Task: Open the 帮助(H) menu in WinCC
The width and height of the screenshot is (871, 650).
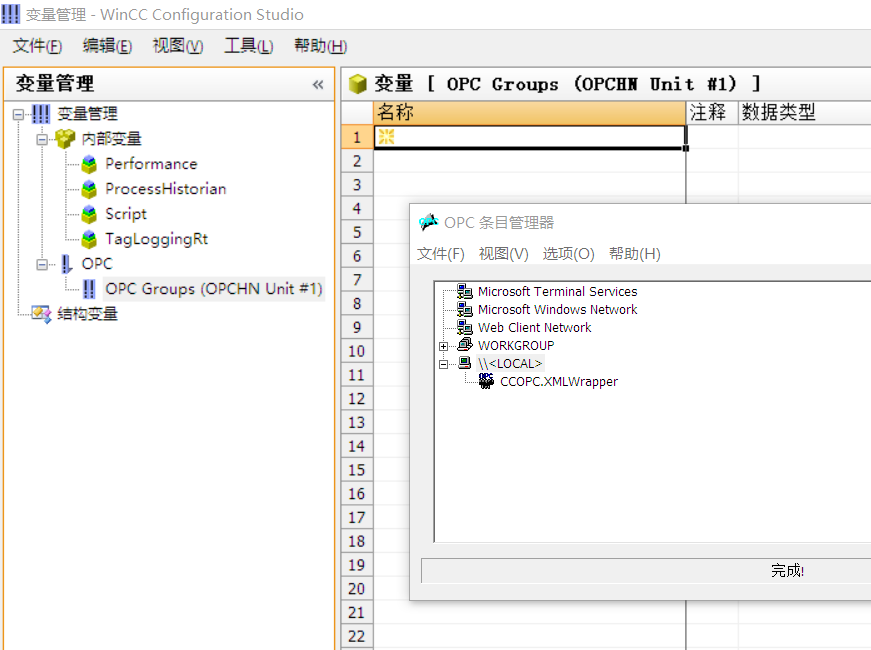Action: (x=321, y=46)
